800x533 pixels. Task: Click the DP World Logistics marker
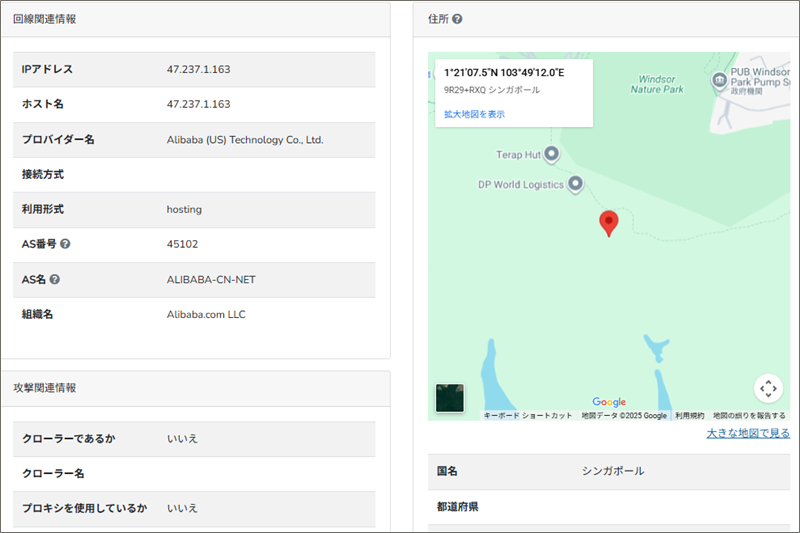575,184
